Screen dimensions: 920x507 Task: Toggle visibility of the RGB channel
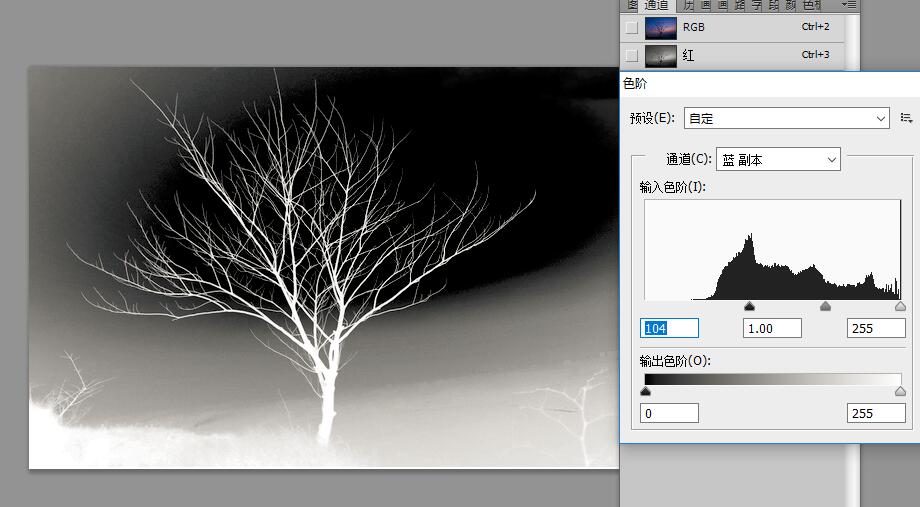tap(631, 28)
